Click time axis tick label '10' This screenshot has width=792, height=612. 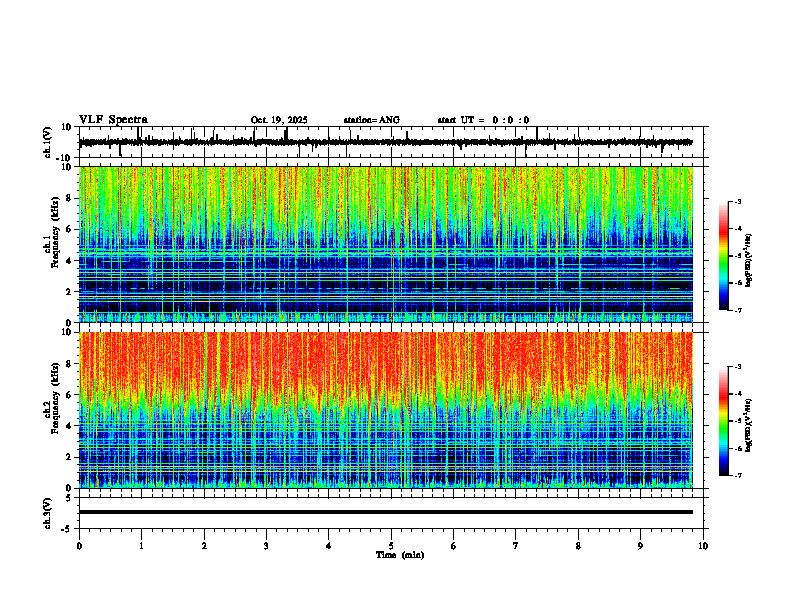[x=703, y=546]
